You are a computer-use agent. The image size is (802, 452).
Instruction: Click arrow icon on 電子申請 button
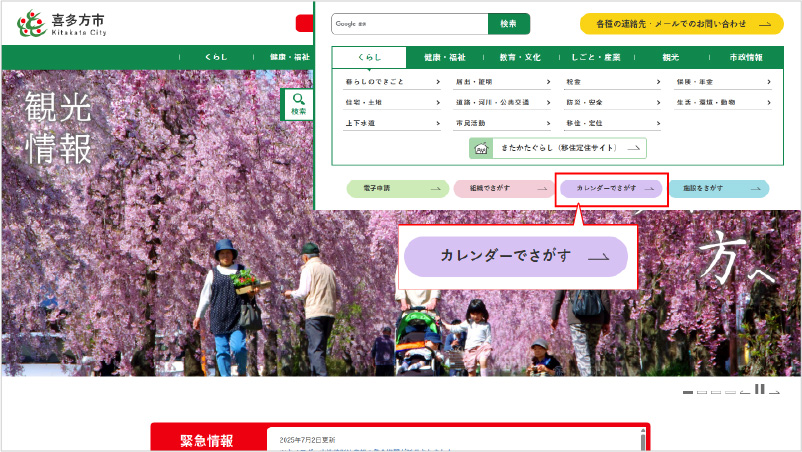tap(435, 188)
